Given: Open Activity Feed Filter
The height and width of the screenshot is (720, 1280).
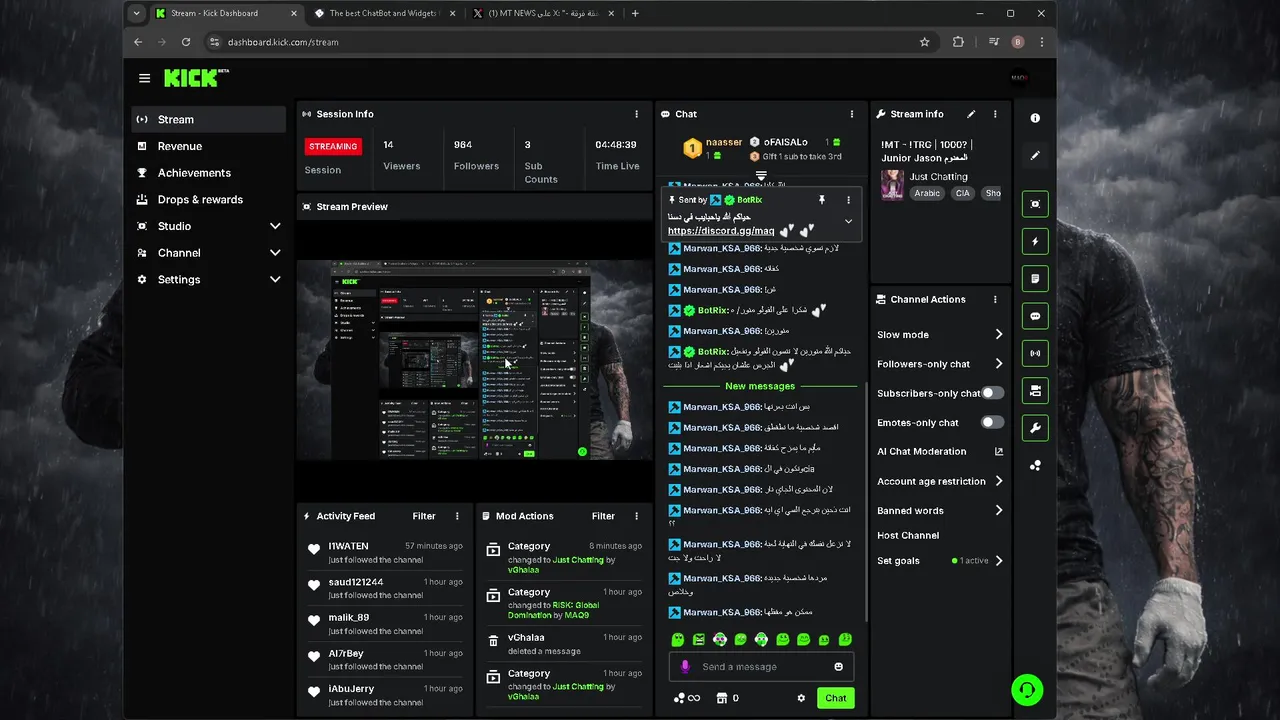Looking at the screenshot, I should pyautogui.click(x=424, y=516).
